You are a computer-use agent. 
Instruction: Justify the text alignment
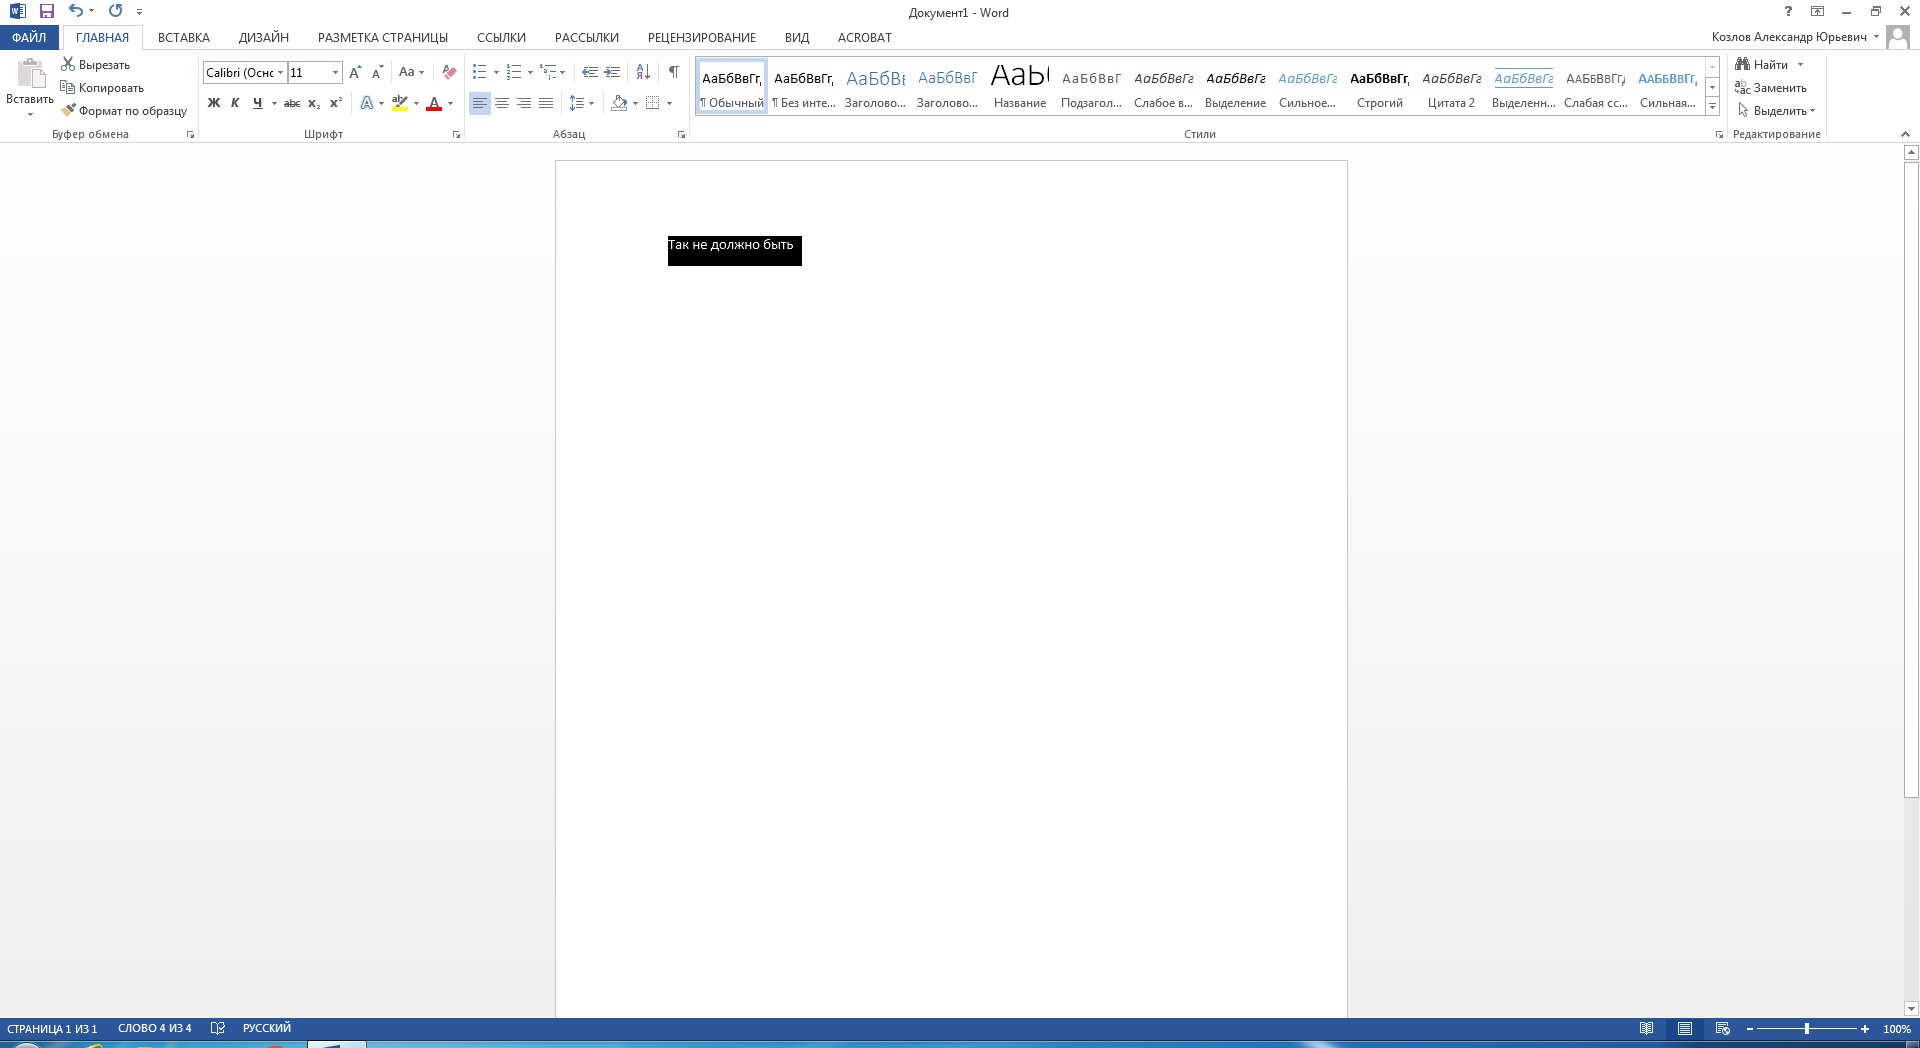coord(546,103)
